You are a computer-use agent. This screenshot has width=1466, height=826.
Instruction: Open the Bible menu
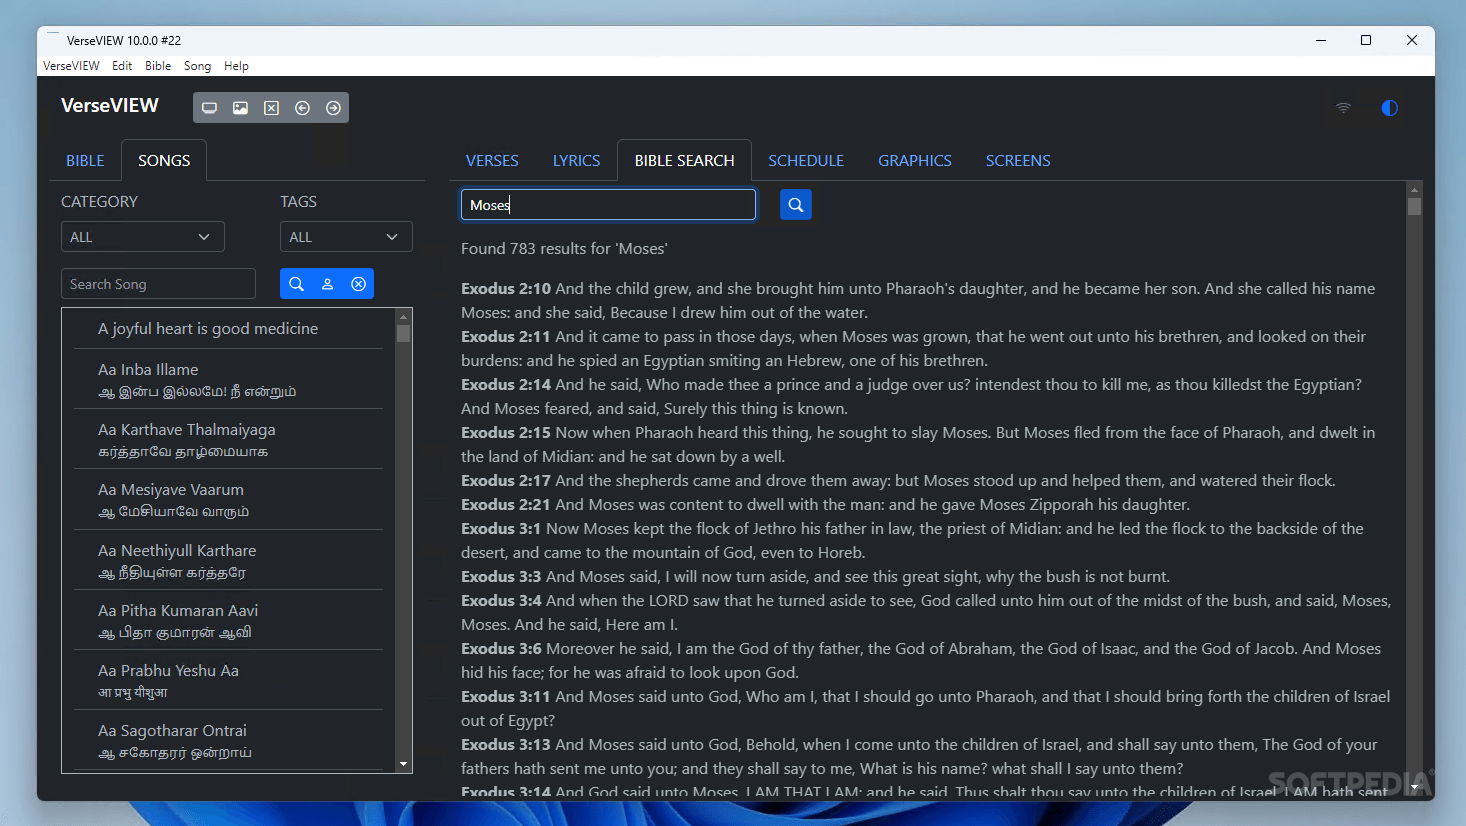158,66
